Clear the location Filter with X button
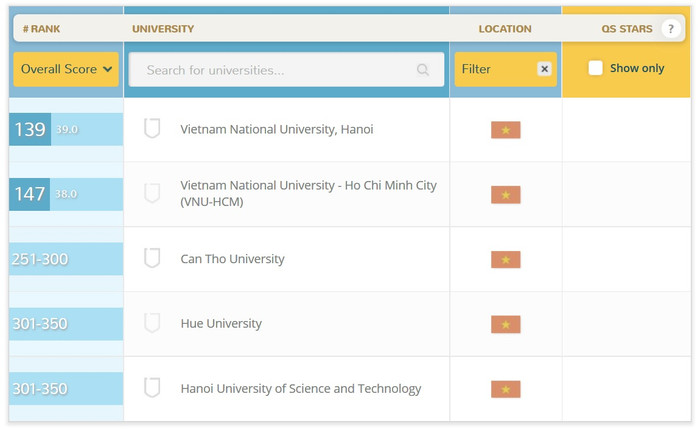This screenshot has height=429, width=700. 544,69
